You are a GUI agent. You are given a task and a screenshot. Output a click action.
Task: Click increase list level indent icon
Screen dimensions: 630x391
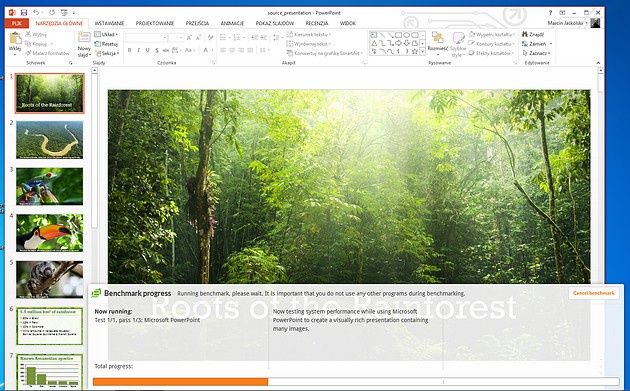coord(264,38)
